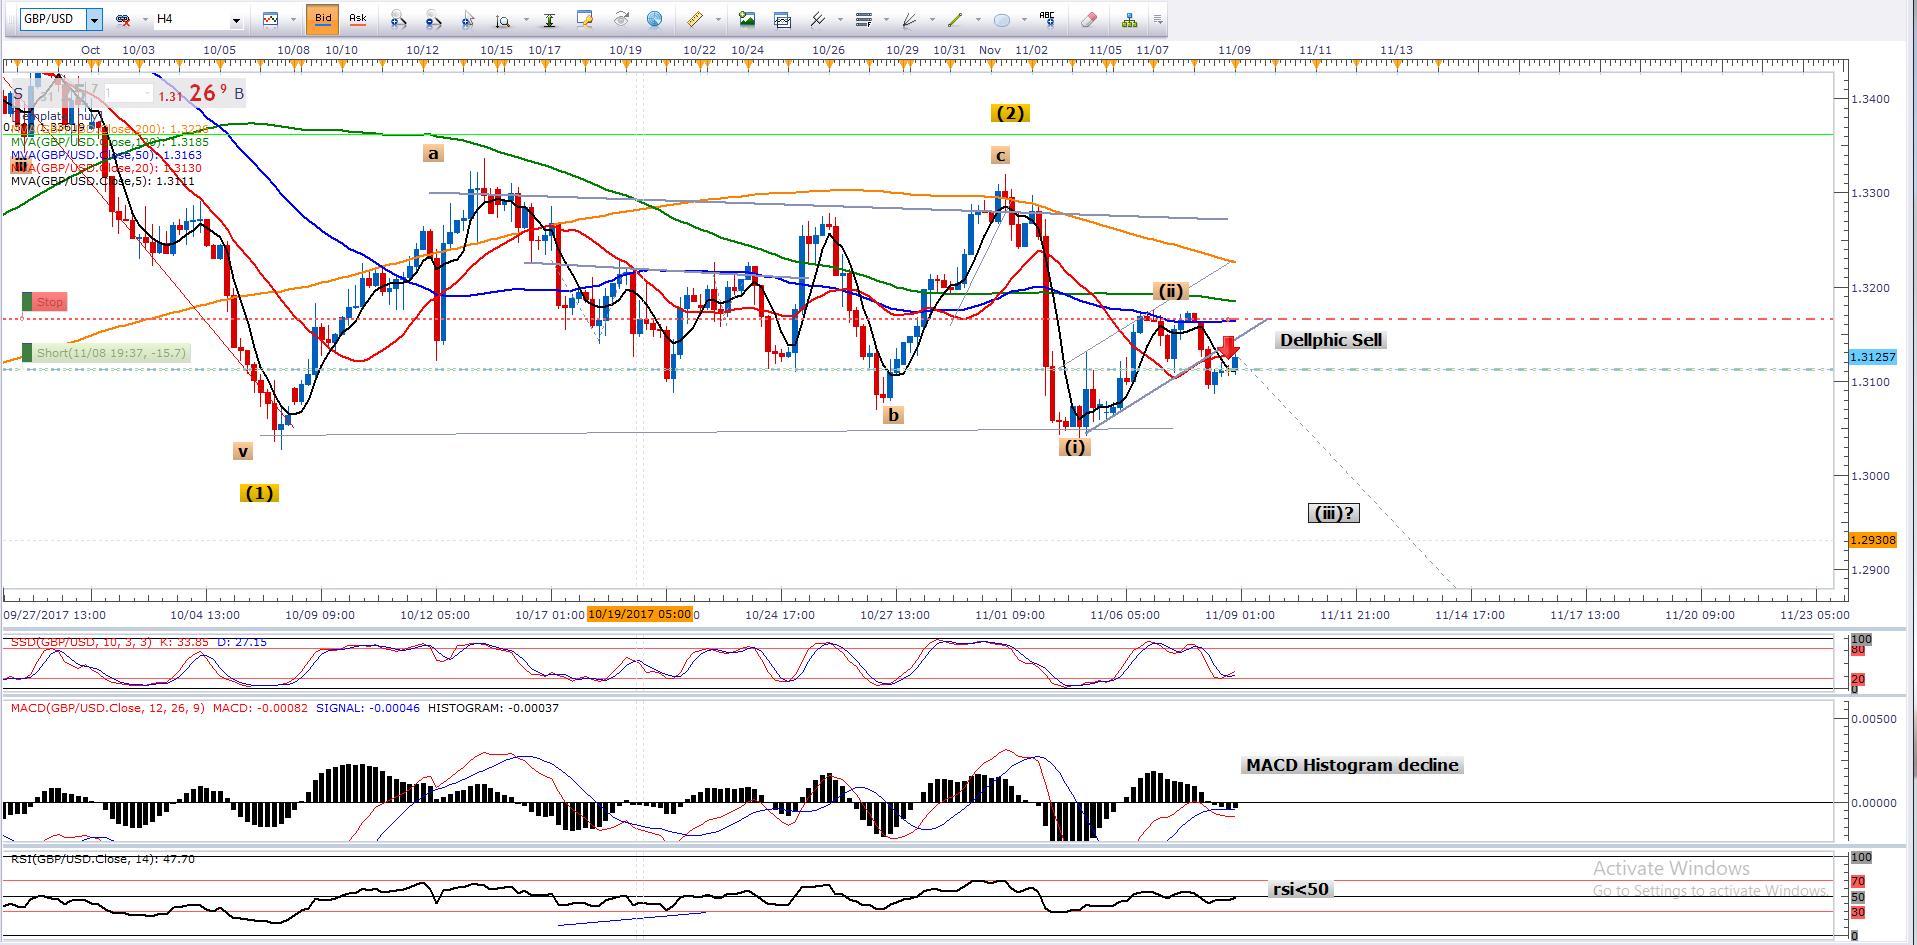Image resolution: width=1917 pixels, height=945 pixels.
Task: Open the GBP/USD symbol dropdown
Action: [94, 19]
